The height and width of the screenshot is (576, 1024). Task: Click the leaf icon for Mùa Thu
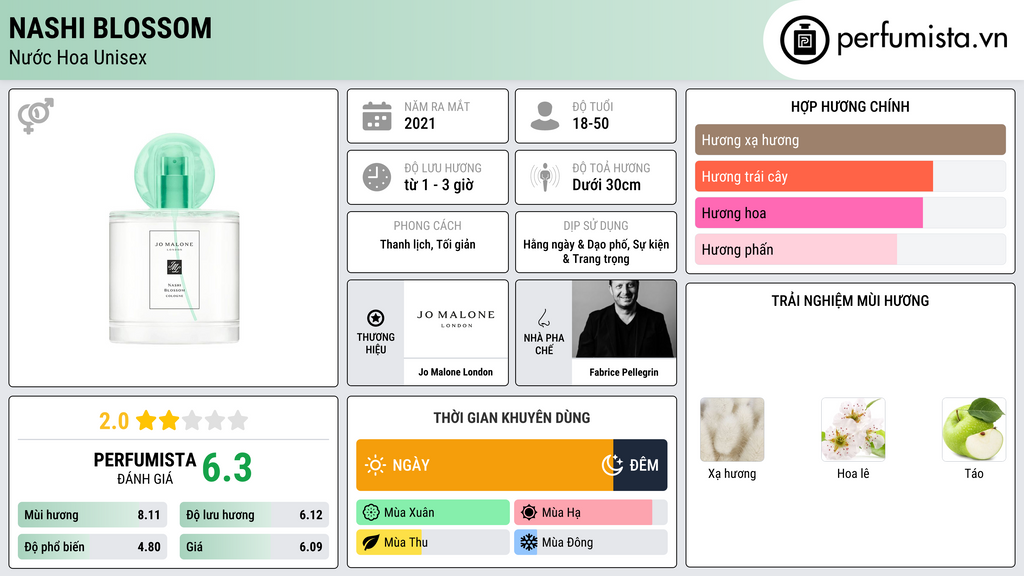pos(371,542)
